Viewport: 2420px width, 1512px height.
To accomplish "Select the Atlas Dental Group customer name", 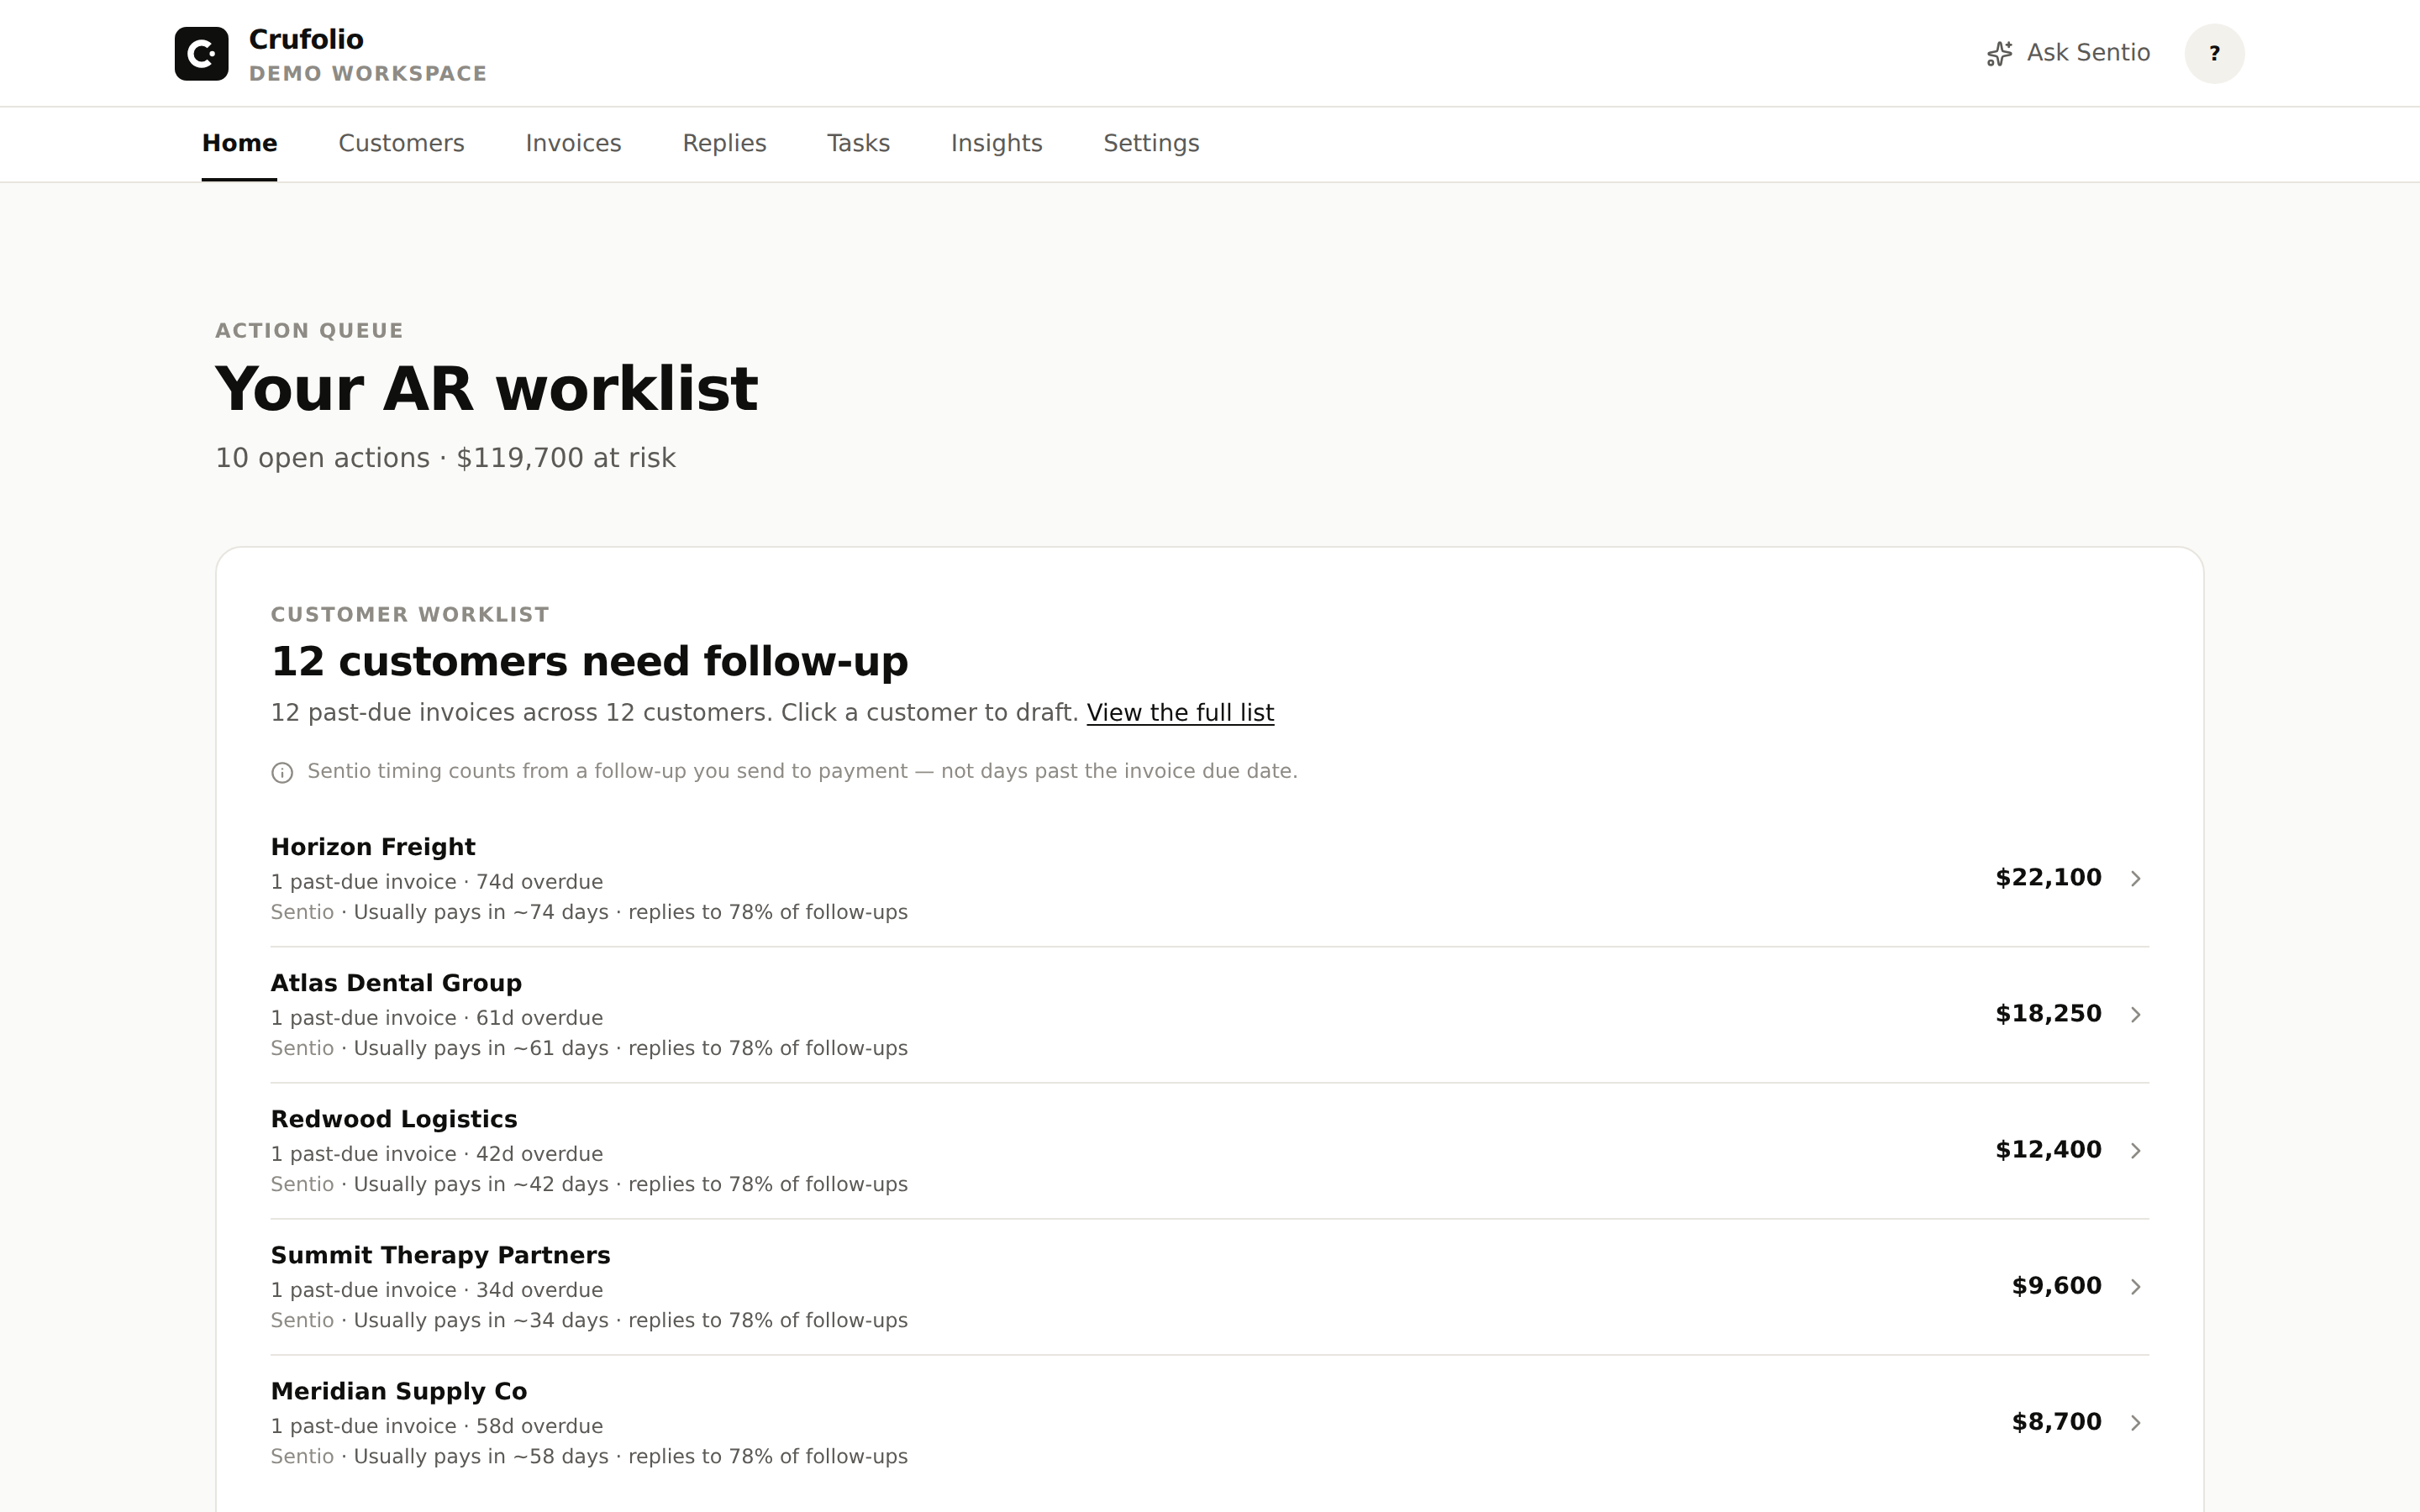I will [396, 983].
